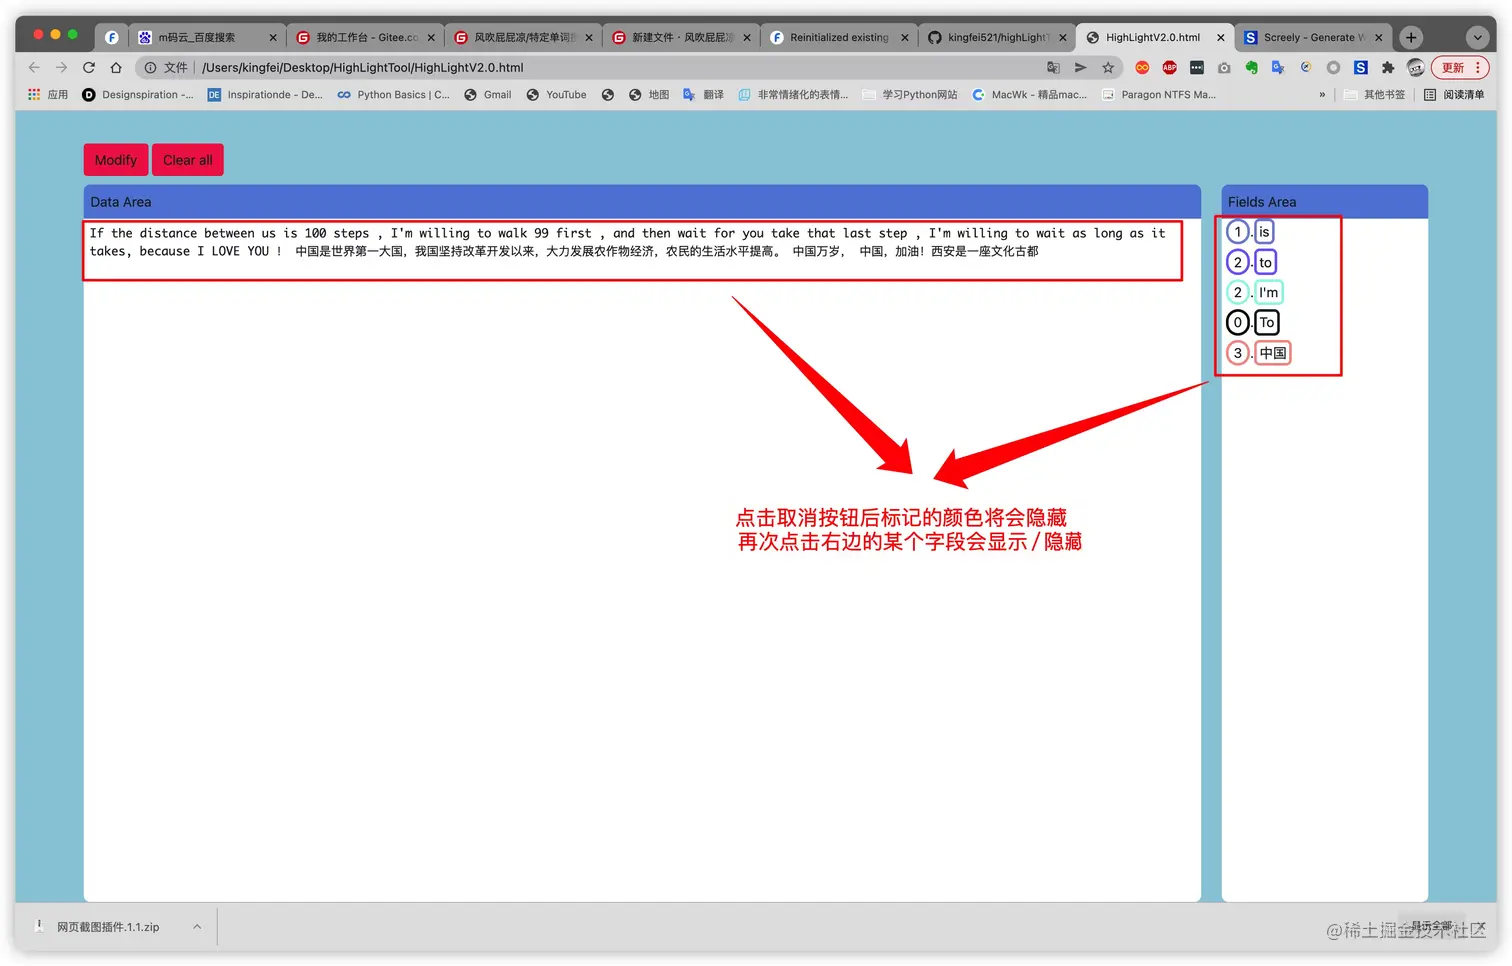Toggle highlight for lowercase 'to' field
The image size is (1512, 966).
pyautogui.click(x=1265, y=262)
